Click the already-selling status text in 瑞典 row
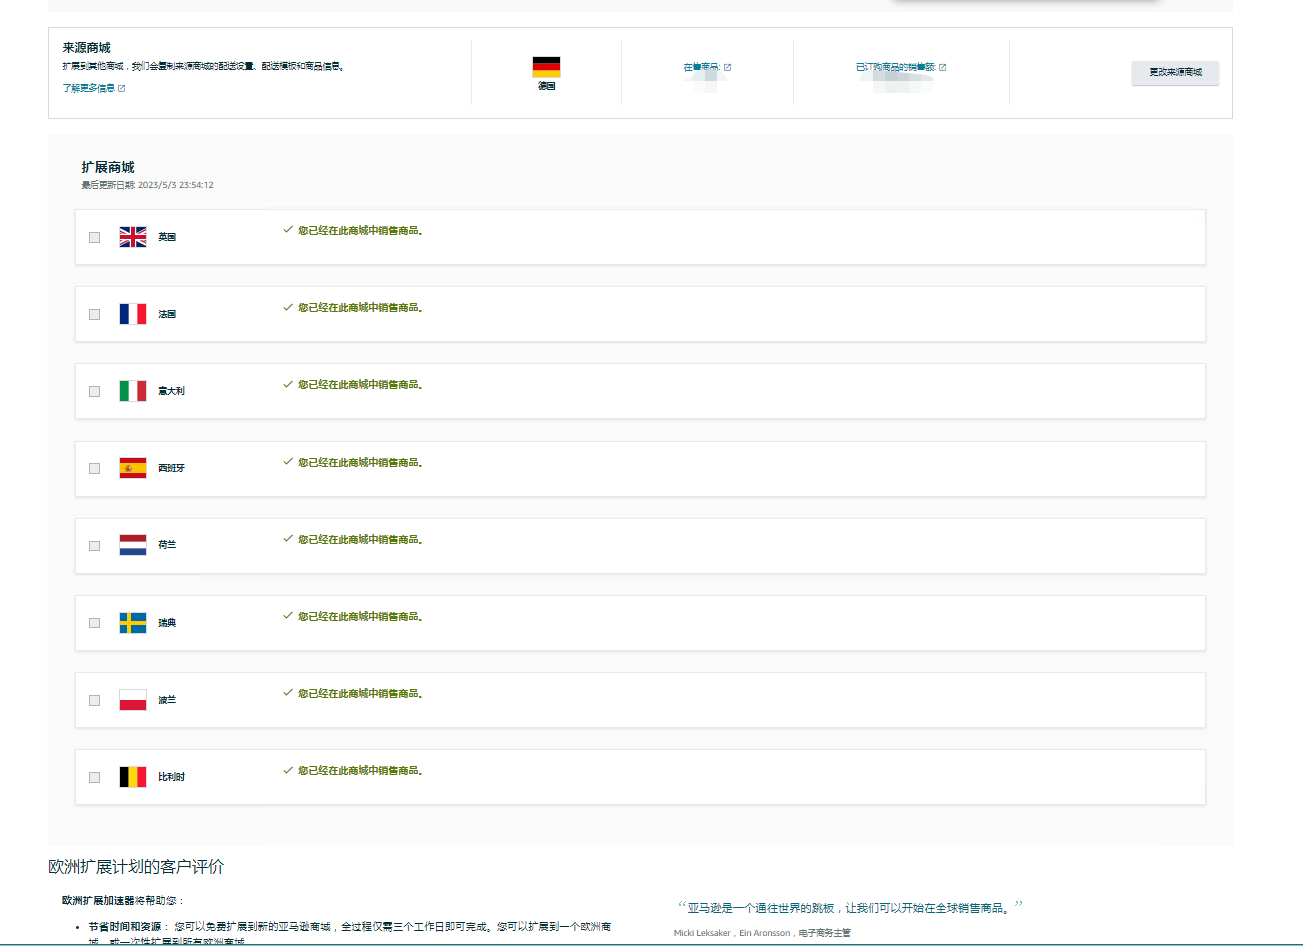Image resolution: width=1303 pixels, height=946 pixels. [x=360, y=617]
